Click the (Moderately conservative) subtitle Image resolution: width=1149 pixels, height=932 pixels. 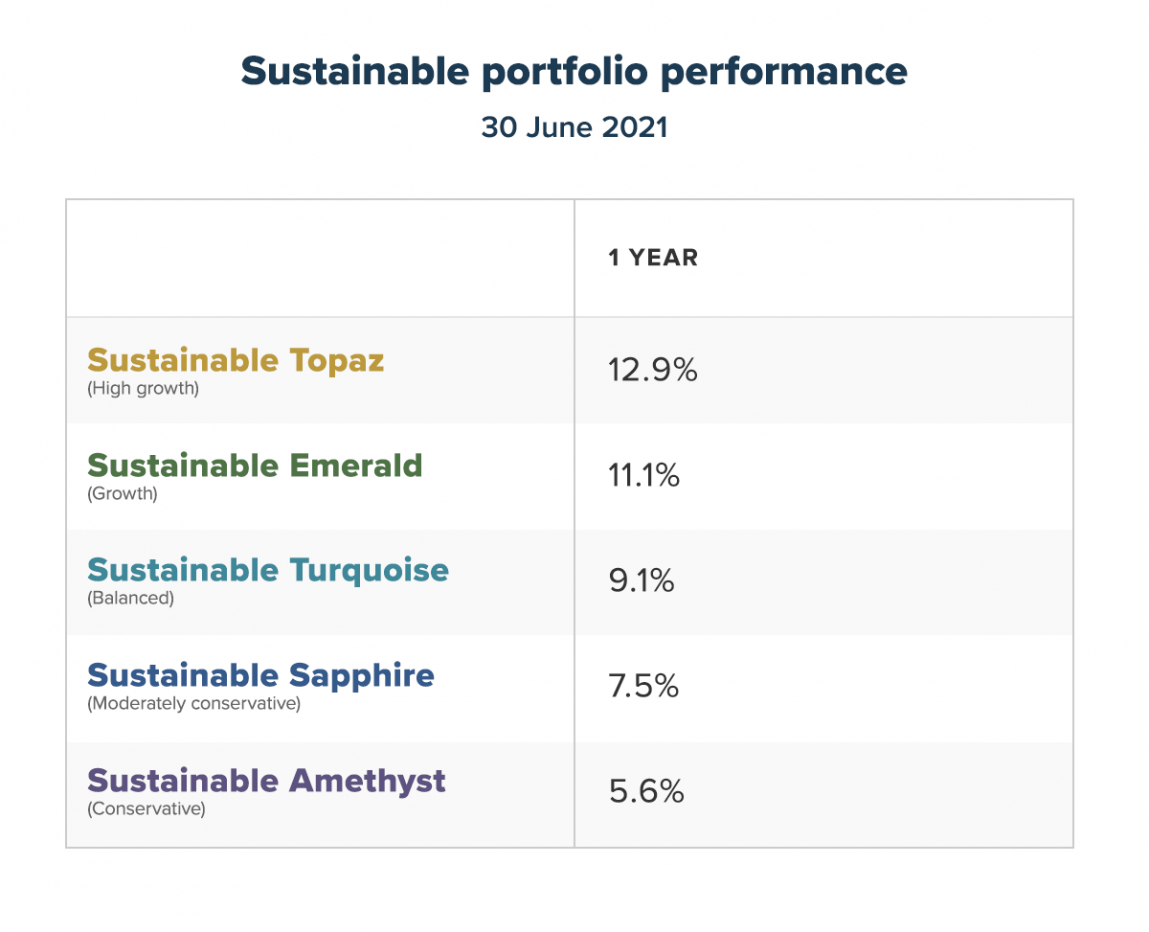click(x=194, y=704)
